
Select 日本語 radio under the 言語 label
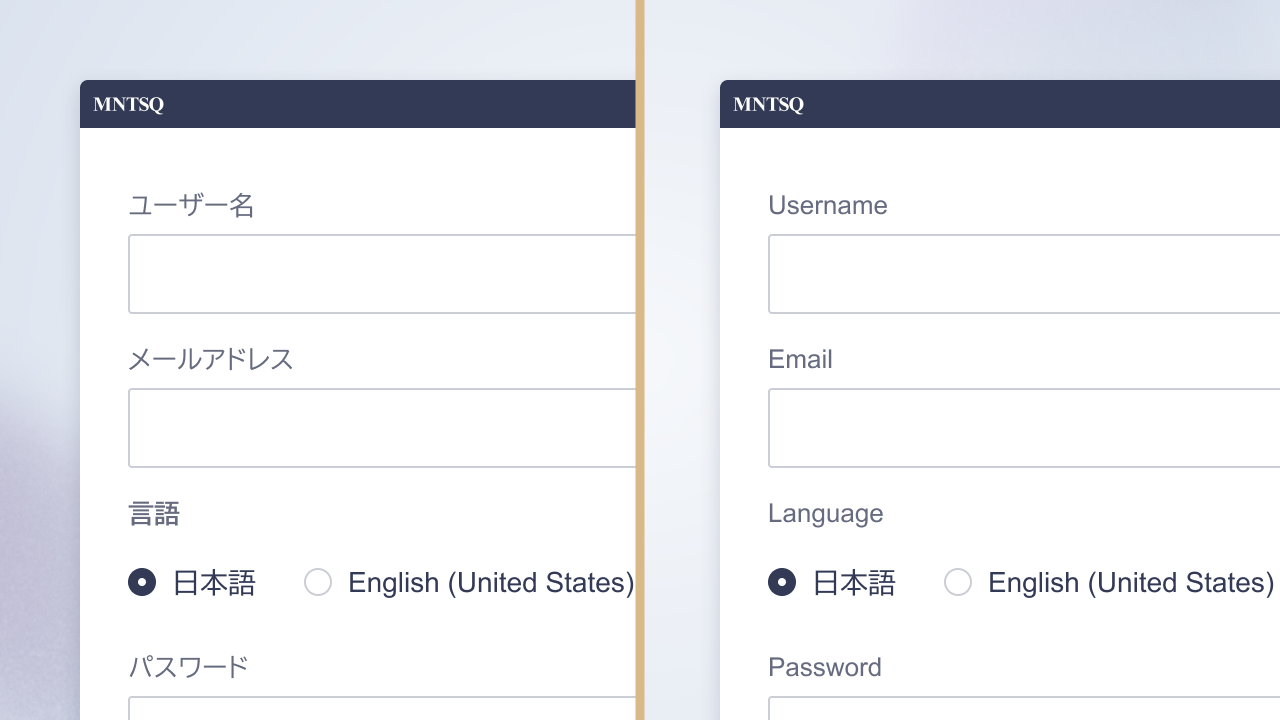(142, 582)
